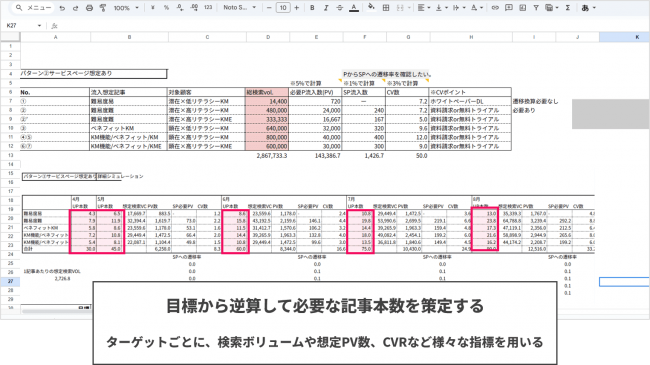Click the ベネフィットKM cell in row 10
This screenshot has height=365, width=650.
coord(129,128)
